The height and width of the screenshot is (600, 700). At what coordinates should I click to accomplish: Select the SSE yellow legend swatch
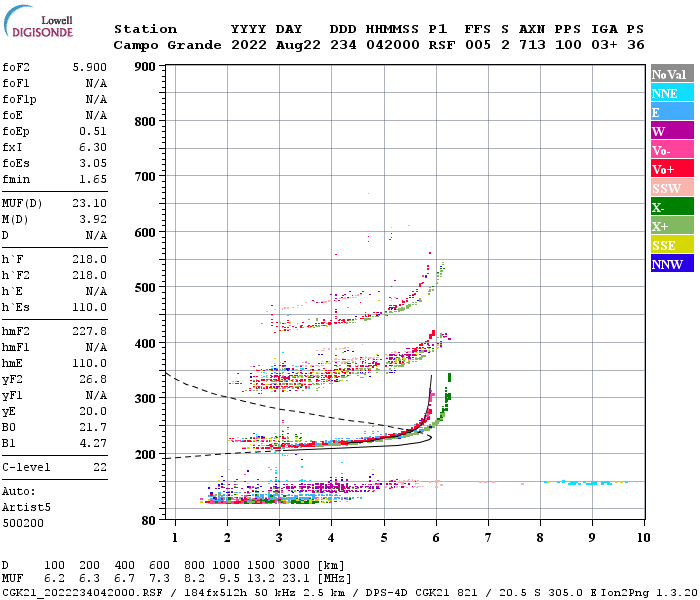(672, 245)
